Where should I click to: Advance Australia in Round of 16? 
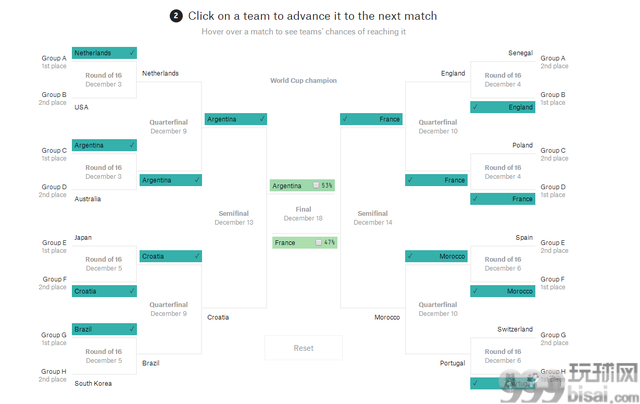(x=104, y=199)
